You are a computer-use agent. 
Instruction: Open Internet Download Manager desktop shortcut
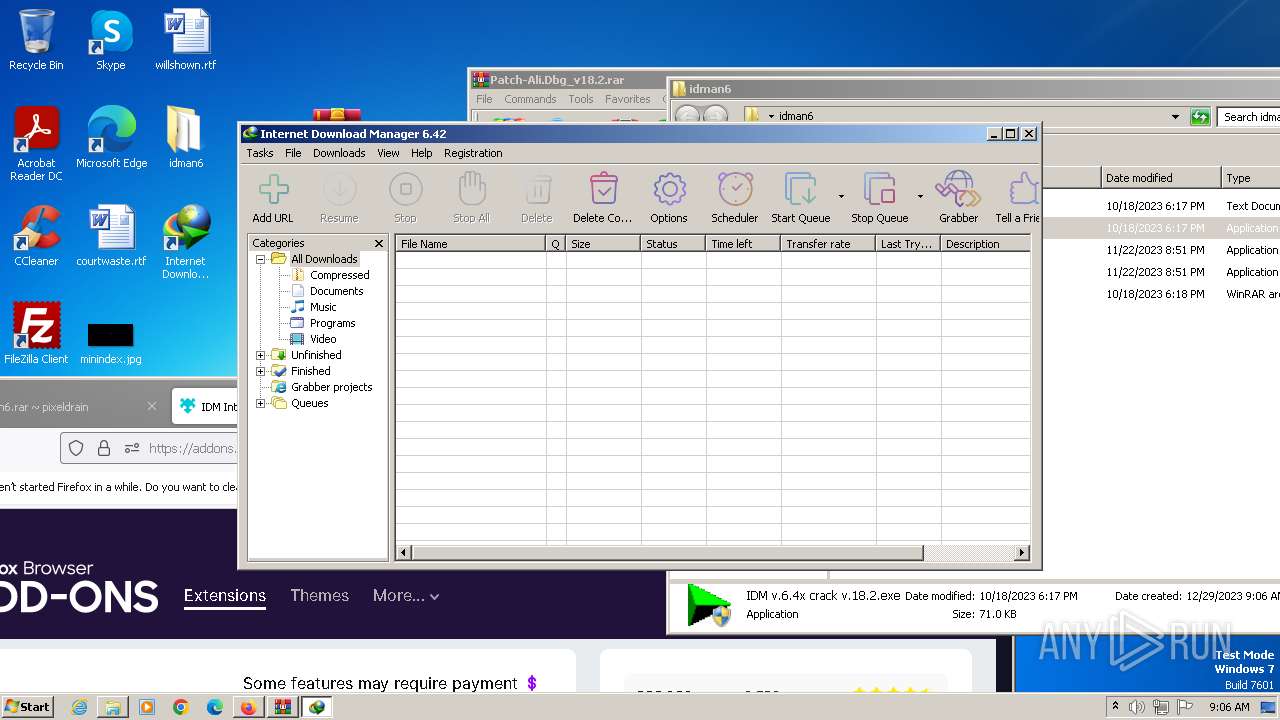(185, 242)
